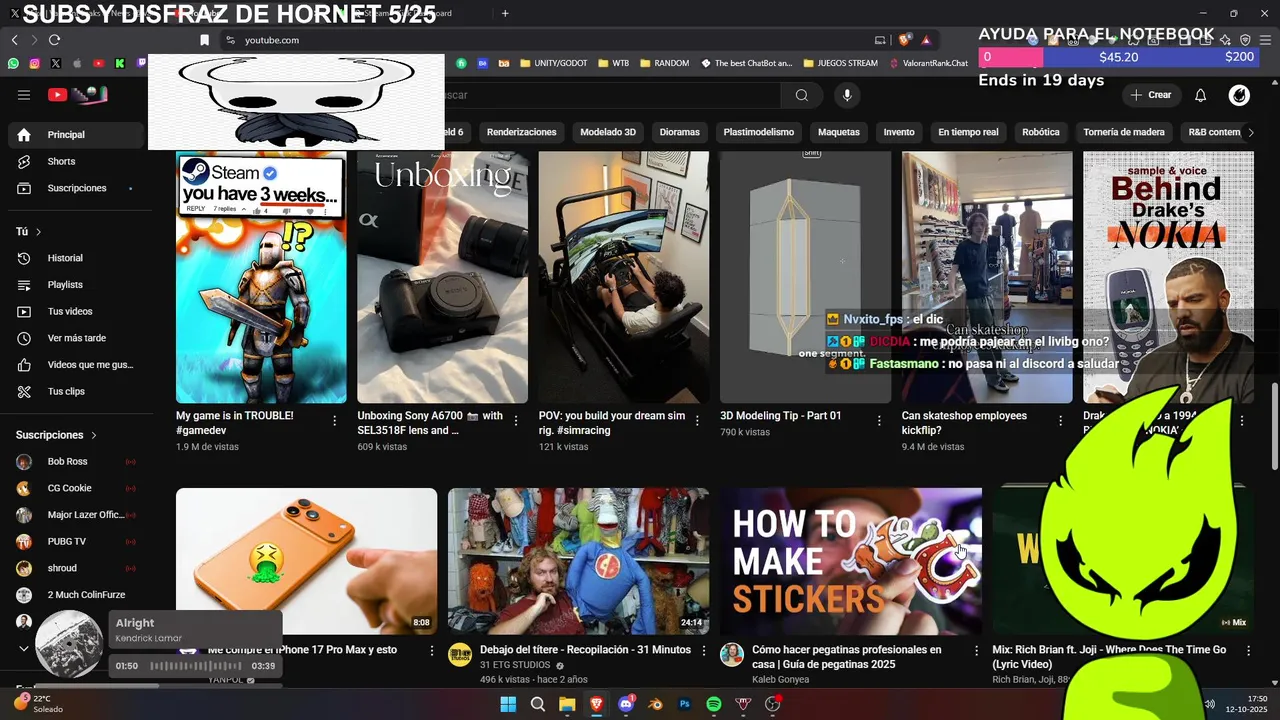Expand the Suscripciones section heading

[x=56, y=435]
